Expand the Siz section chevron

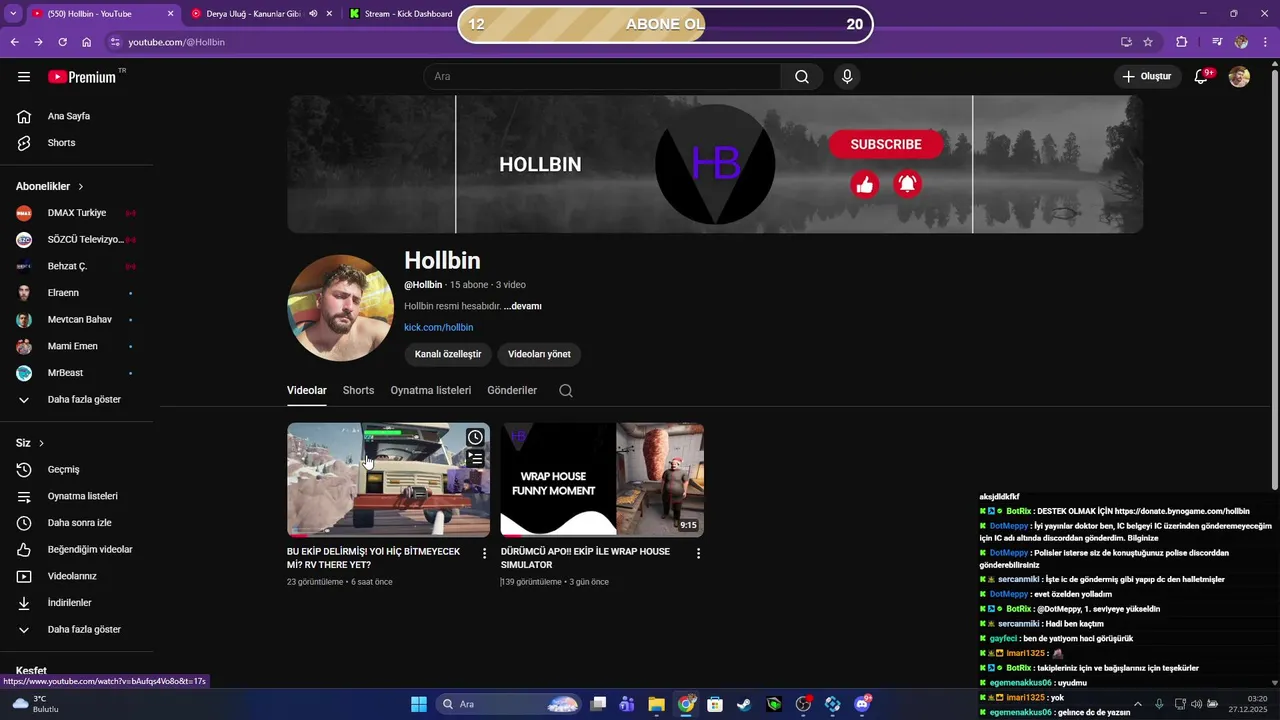[41, 443]
